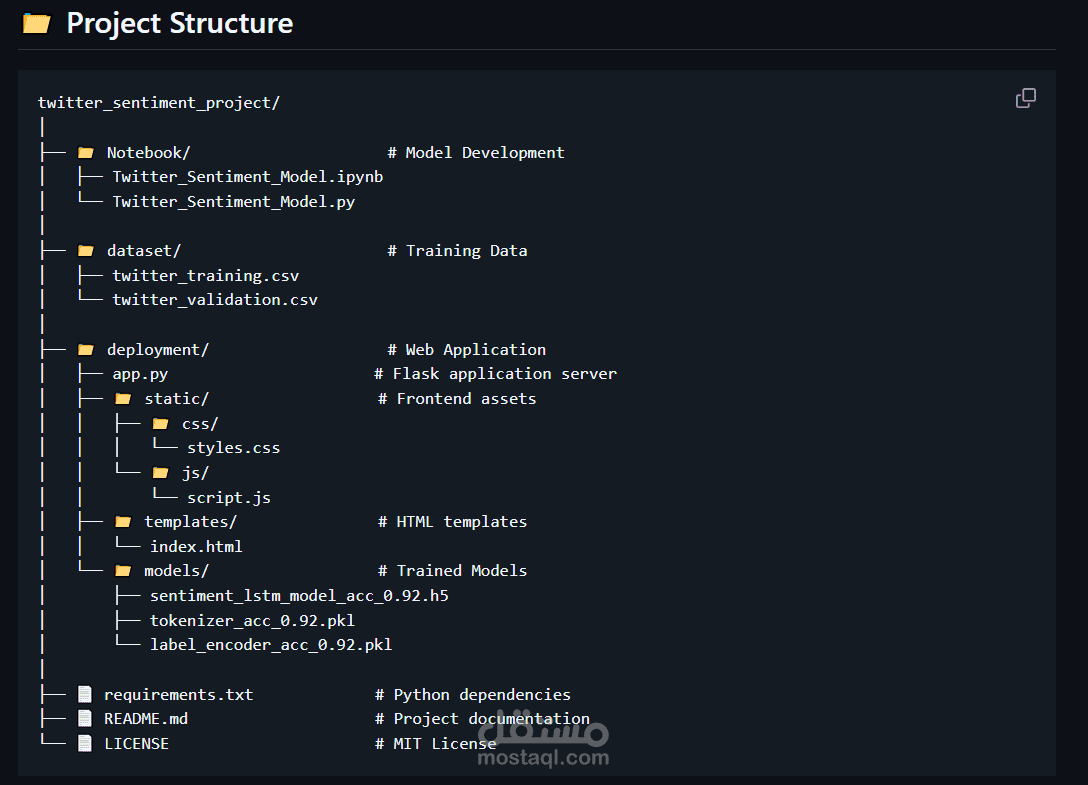
Task: Click the Project Structure heading text
Action: (x=180, y=24)
